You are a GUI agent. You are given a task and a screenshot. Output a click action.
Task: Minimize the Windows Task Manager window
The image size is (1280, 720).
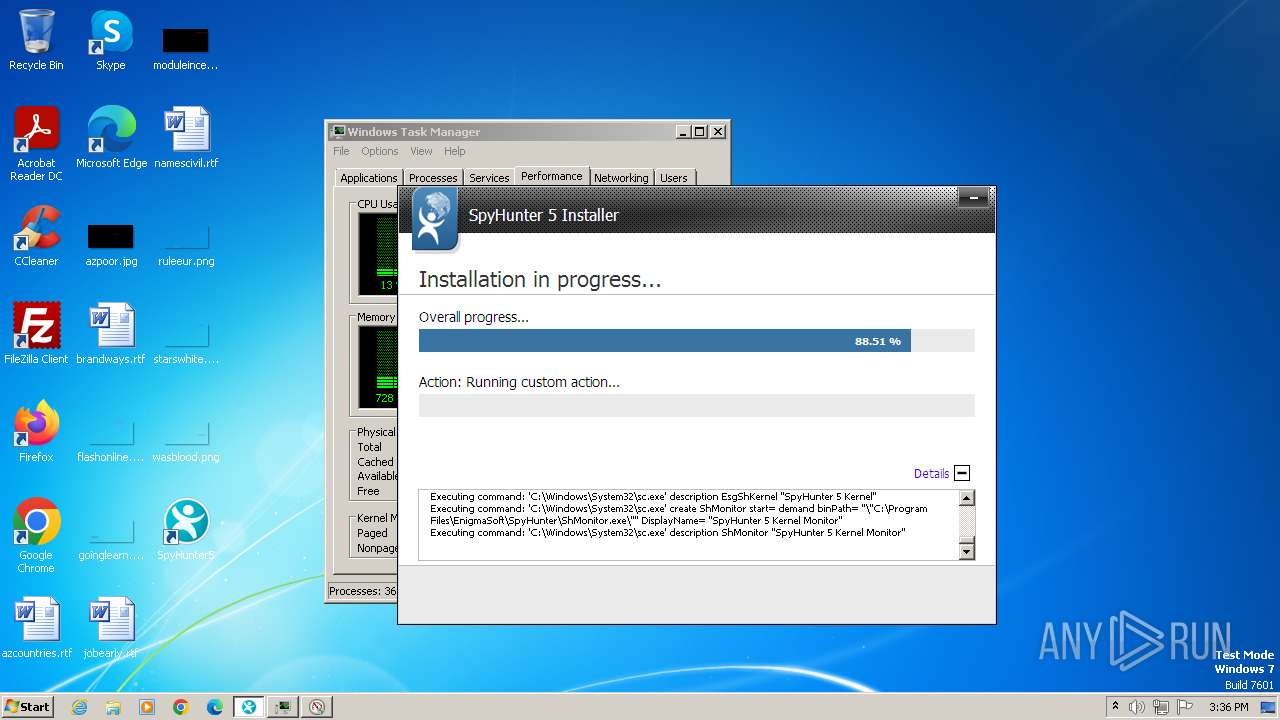[683, 132]
